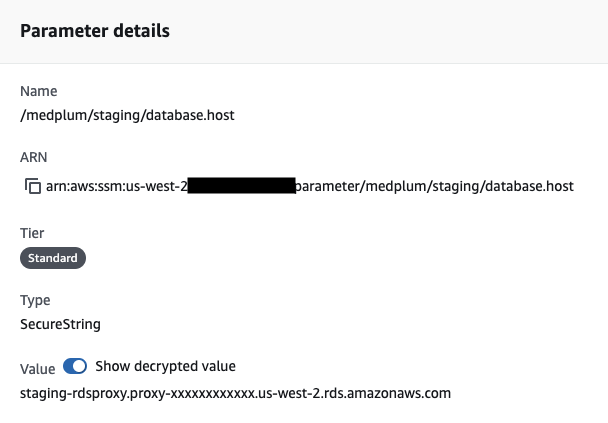Click the "Show decrypted value" label text
Screen dimensions: 608x423
point(165,366)
